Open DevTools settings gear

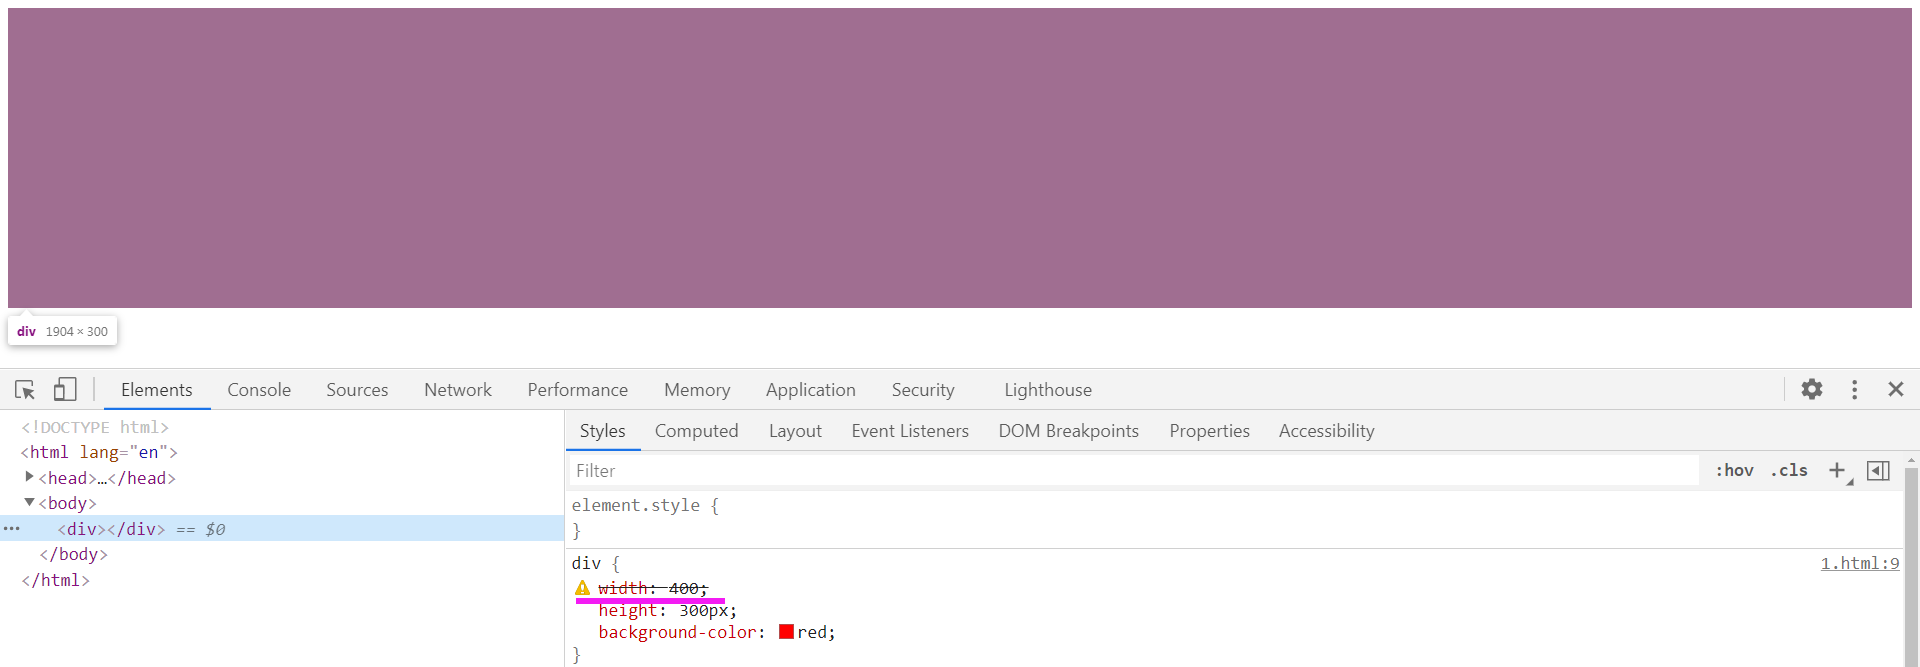(1812, 389)
